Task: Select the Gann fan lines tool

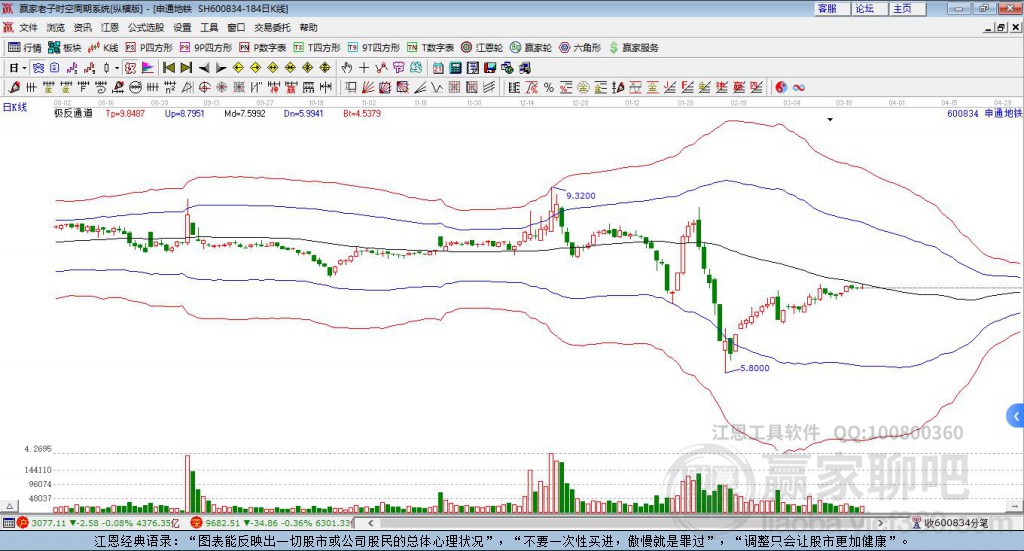Action: 368,87
